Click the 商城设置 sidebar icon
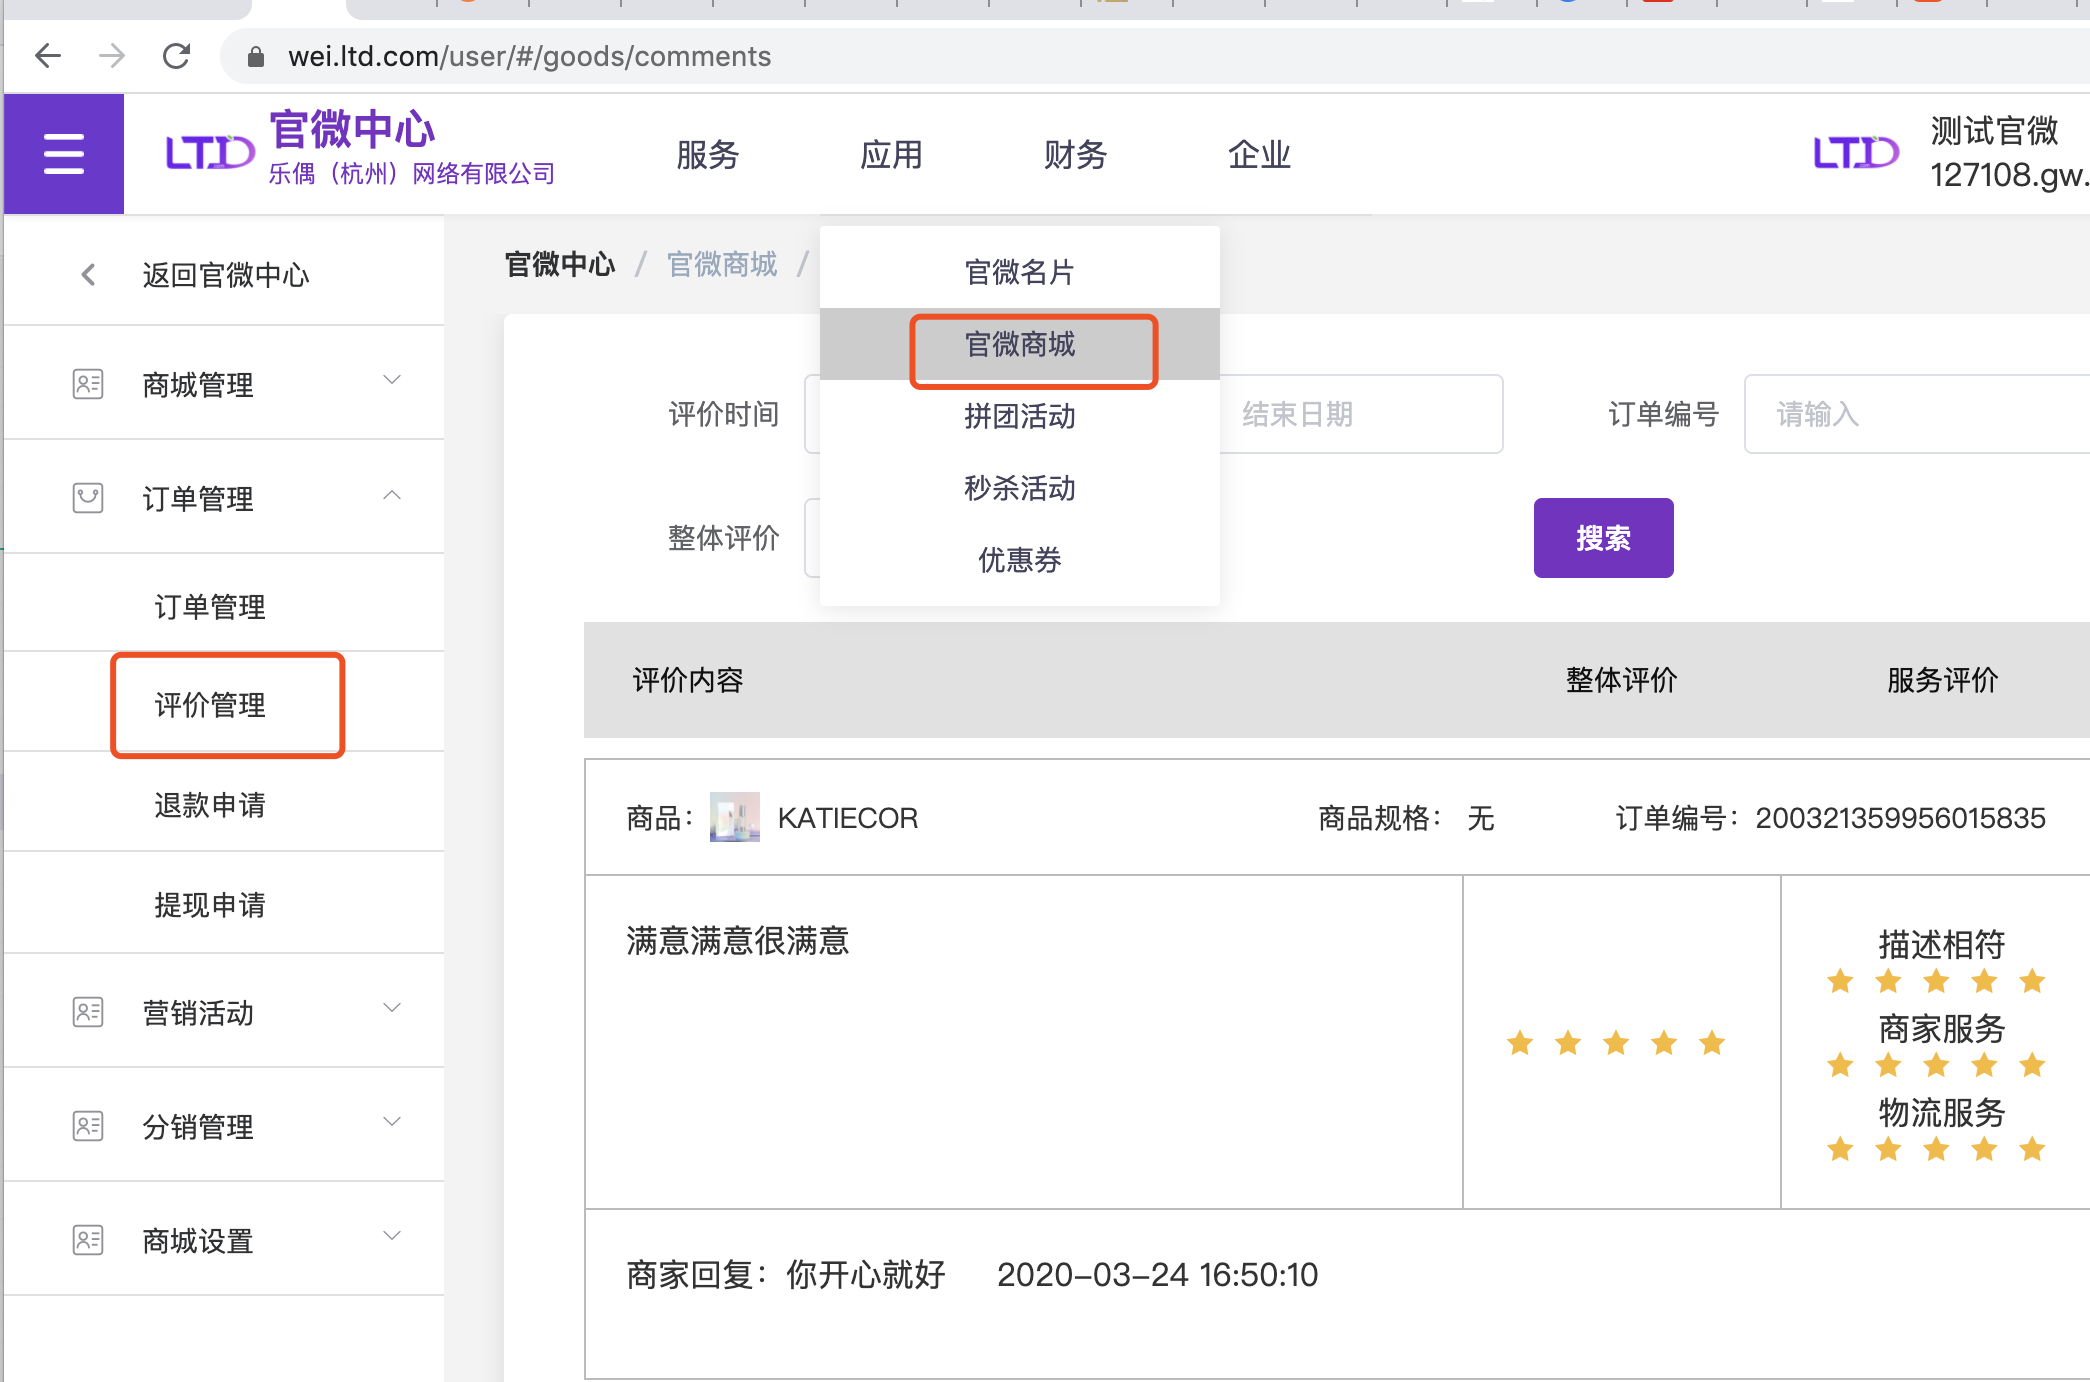Image resolution: width=2090 pixels, height=1382 pixels. tap(88, 1240)
